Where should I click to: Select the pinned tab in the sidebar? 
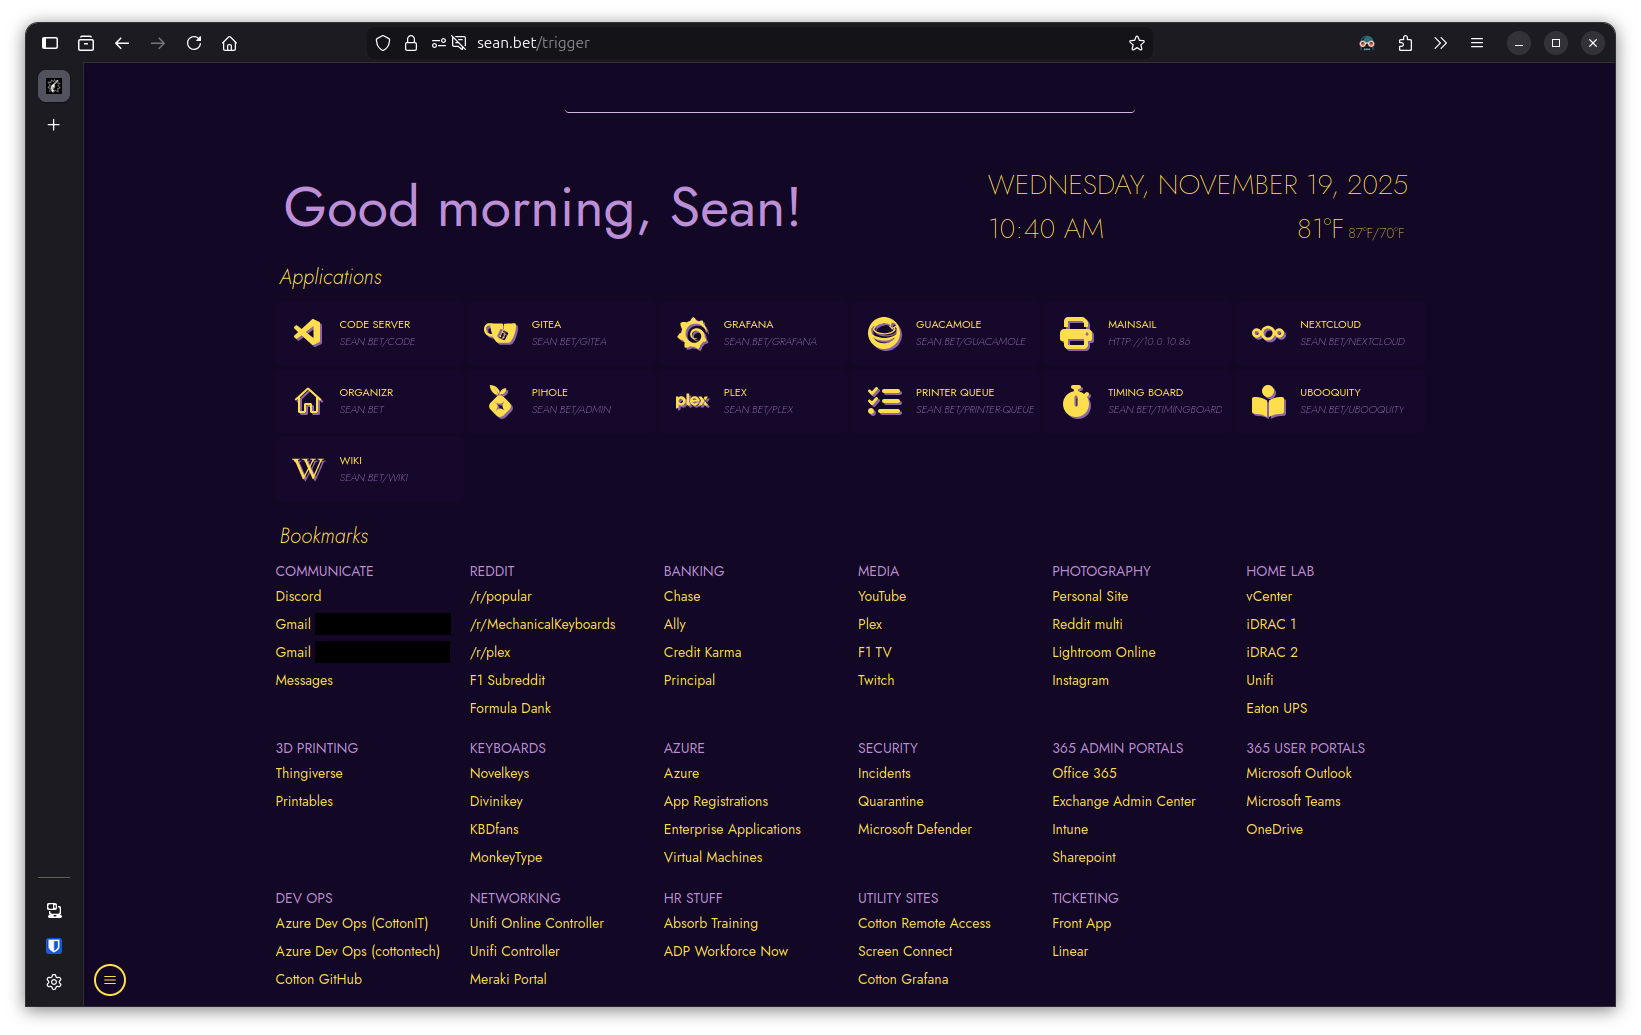point(54,86)
